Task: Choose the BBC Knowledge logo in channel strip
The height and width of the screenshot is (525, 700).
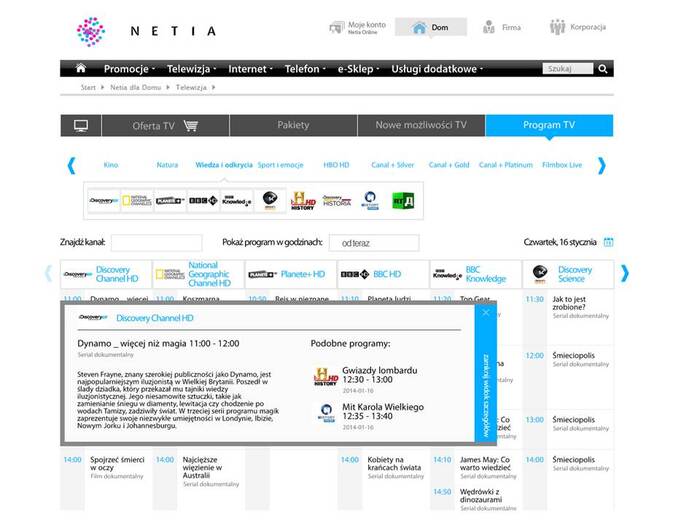Action: point(237,201)
